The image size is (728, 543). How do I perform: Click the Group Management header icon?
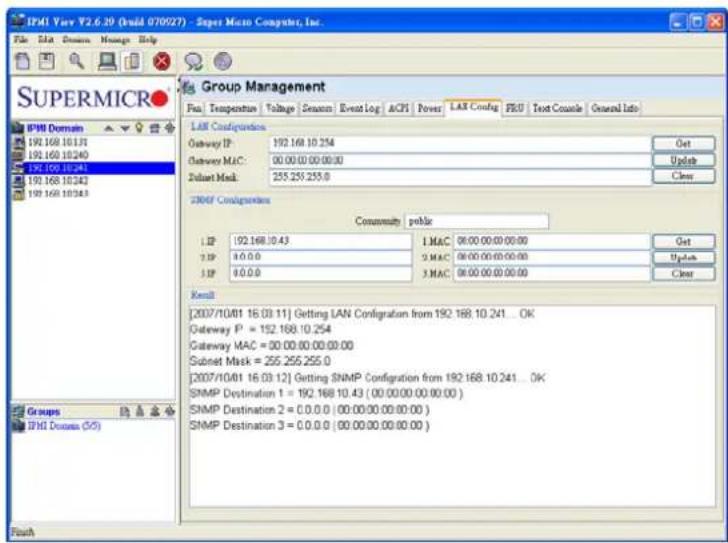click(x=188, y=87)
